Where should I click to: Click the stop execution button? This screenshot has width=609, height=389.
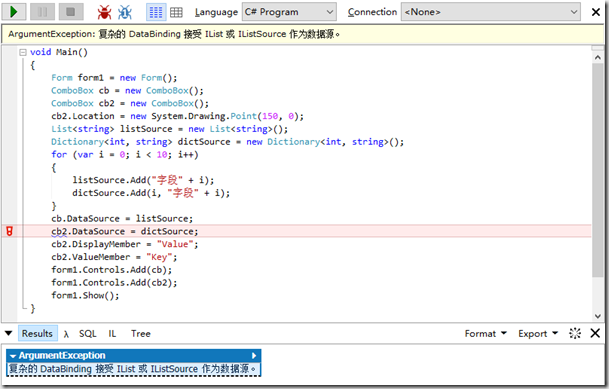(71, 12)
